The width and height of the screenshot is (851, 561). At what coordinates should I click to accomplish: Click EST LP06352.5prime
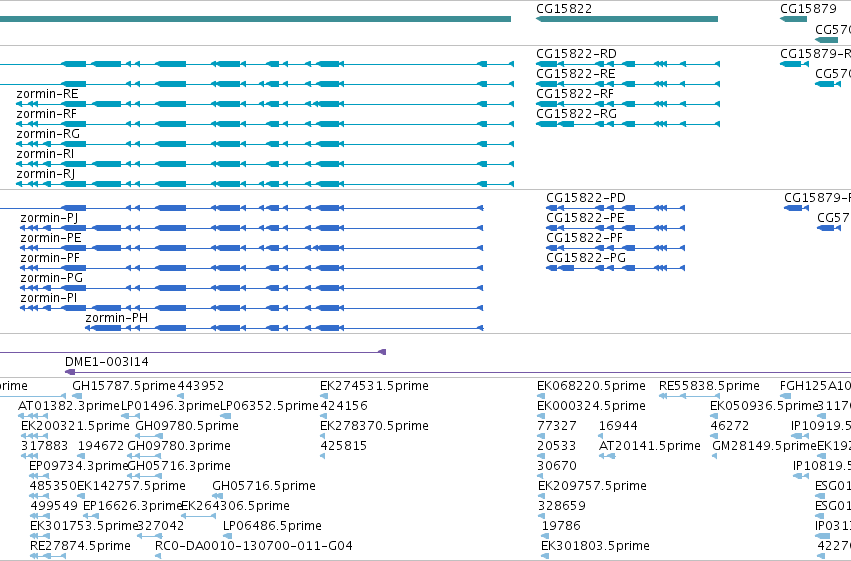[269, 406]
